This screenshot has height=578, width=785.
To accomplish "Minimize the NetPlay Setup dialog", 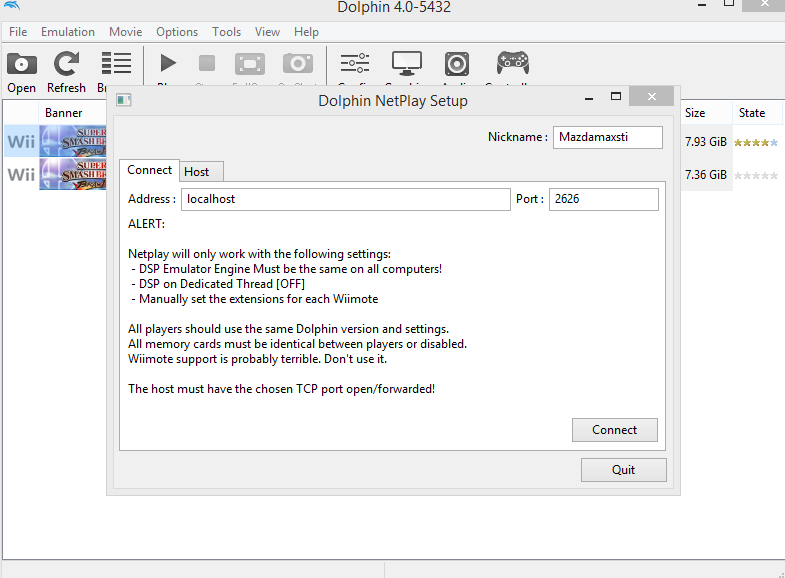I will click(x=589, y=97).
